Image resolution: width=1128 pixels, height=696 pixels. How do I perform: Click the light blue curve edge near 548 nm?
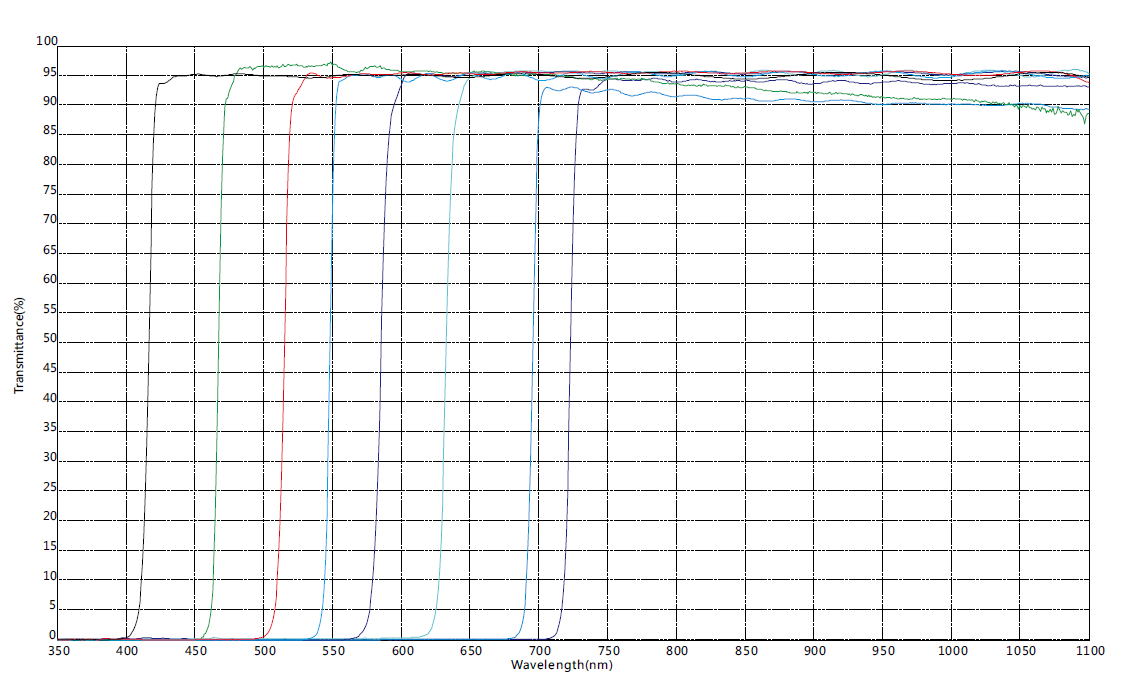pos(330,340)
